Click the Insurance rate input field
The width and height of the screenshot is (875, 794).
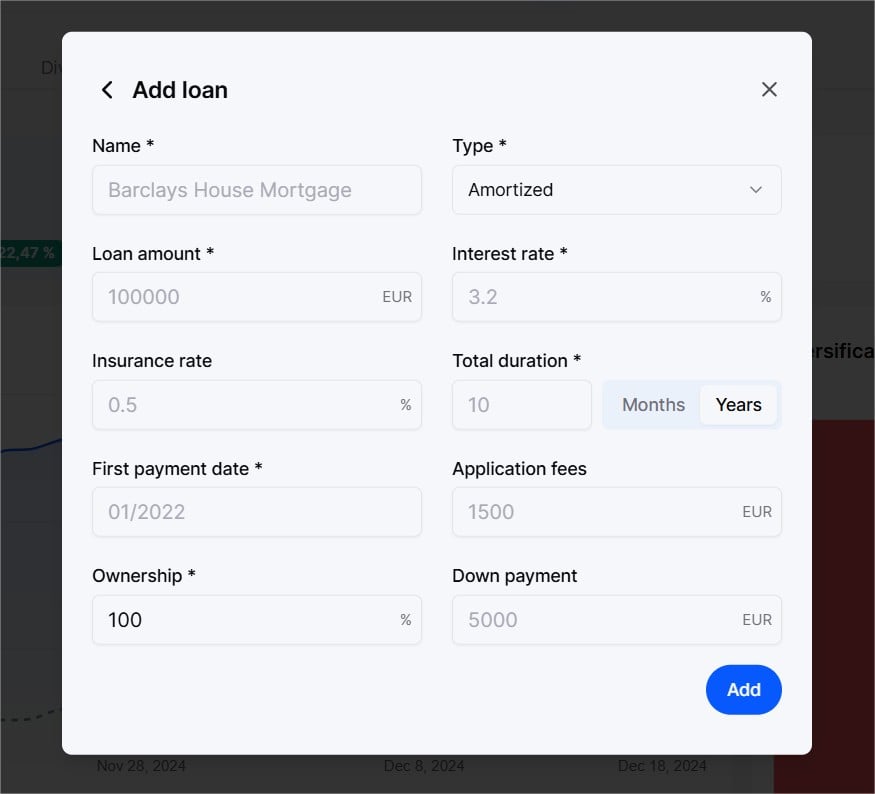[257, 405]
